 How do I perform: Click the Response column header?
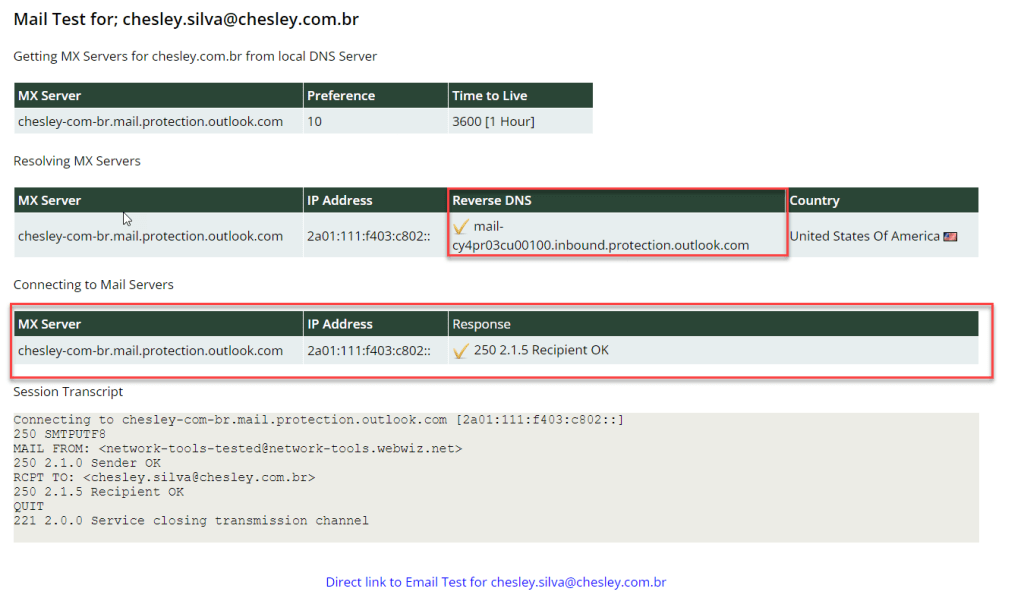tap(481, 324)
